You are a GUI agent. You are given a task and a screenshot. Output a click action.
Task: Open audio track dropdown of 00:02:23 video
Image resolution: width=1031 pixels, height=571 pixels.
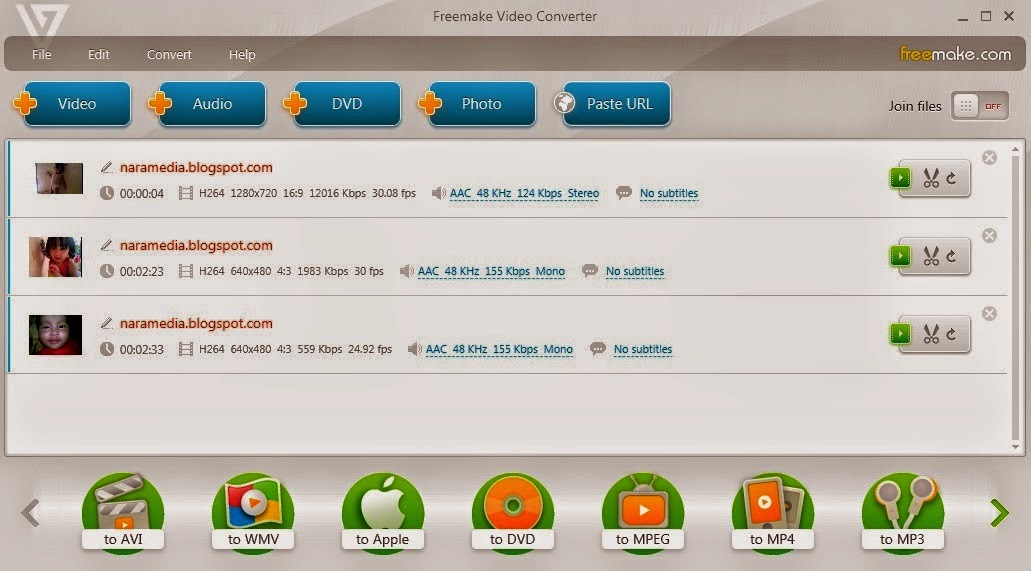point(491,271)
